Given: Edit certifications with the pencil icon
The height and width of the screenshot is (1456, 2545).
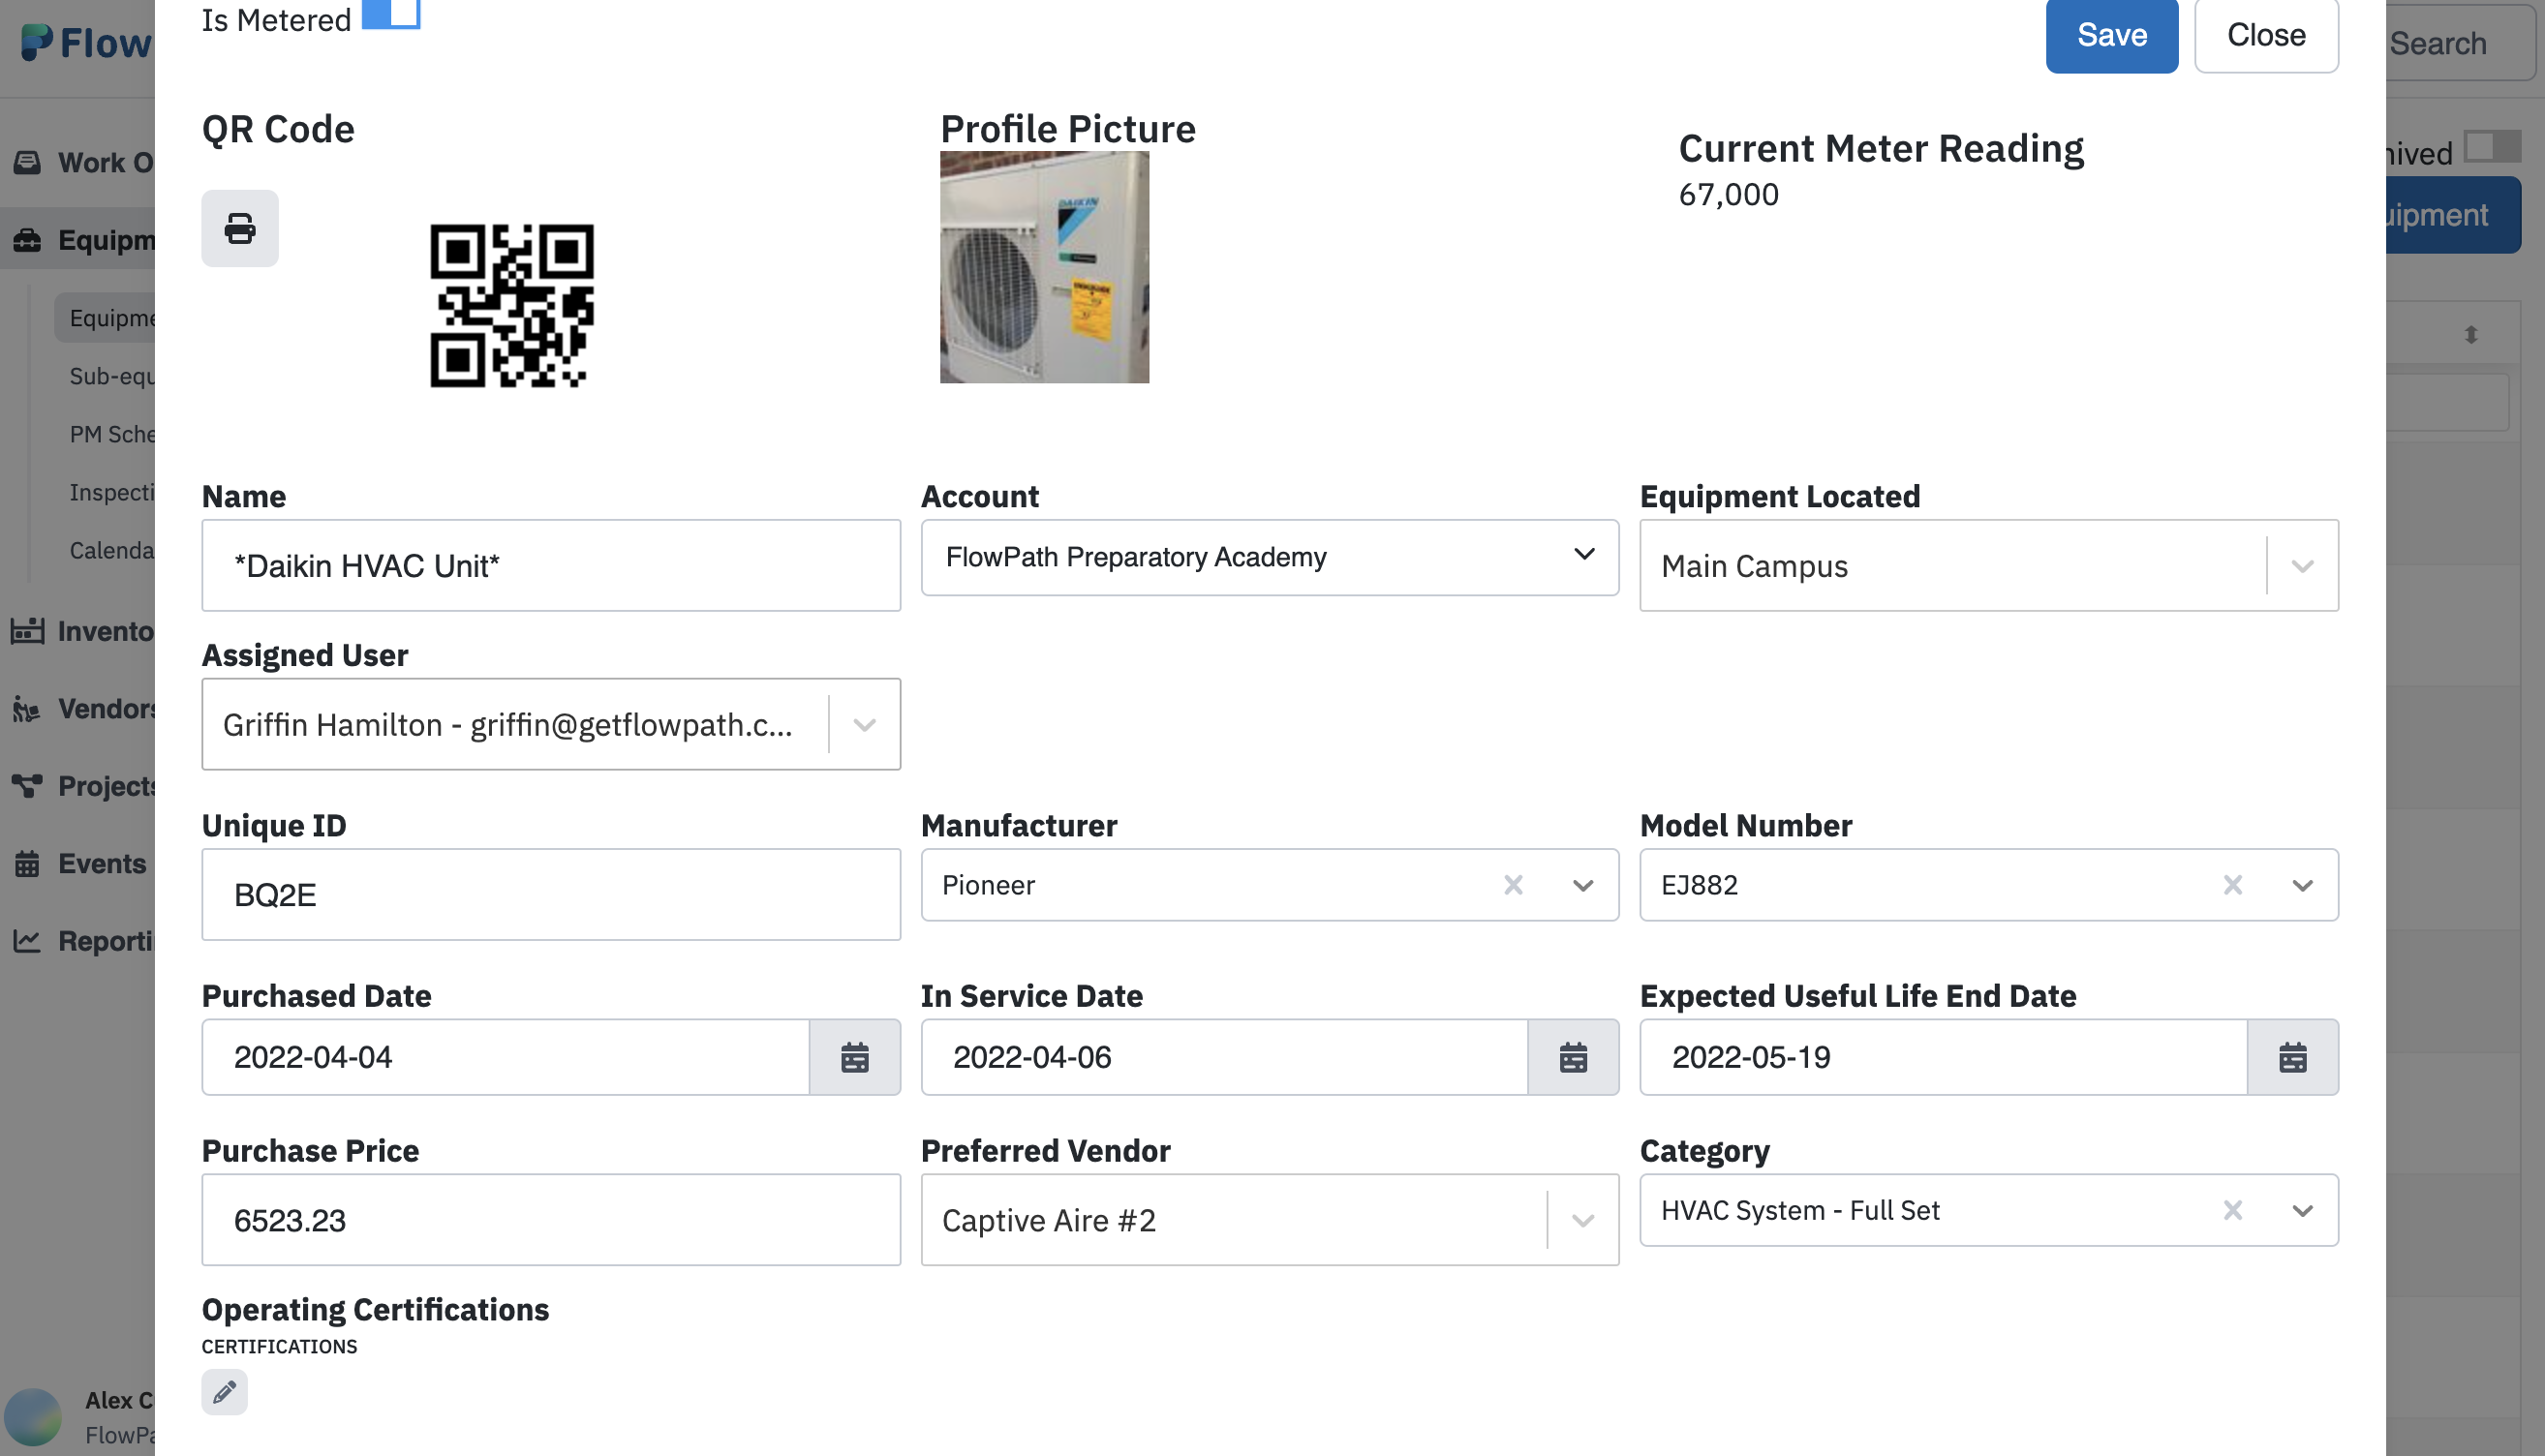Looking at the screenshot, I should pos(224,1391).
